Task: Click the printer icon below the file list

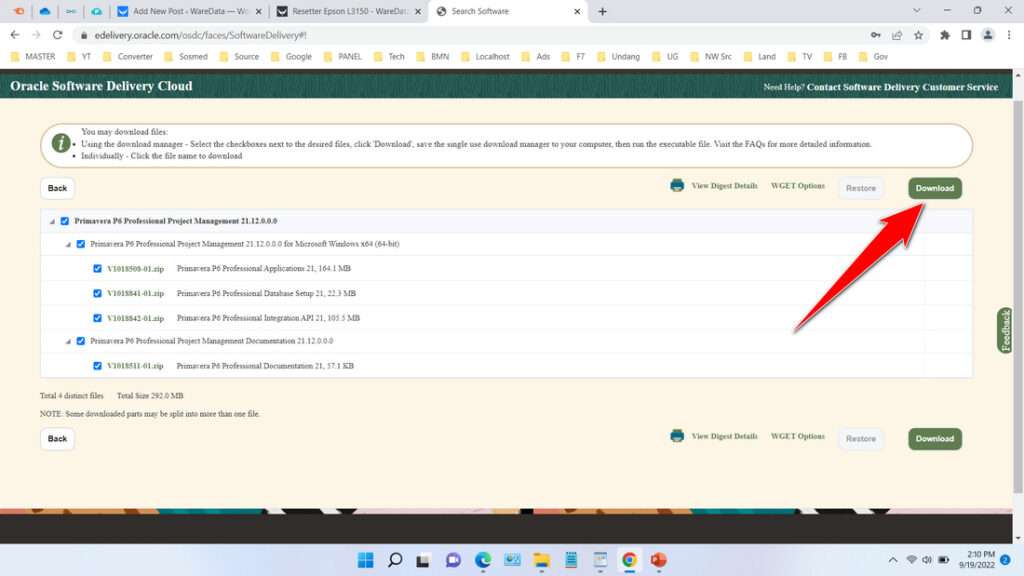Action: [x=677, y=436]
